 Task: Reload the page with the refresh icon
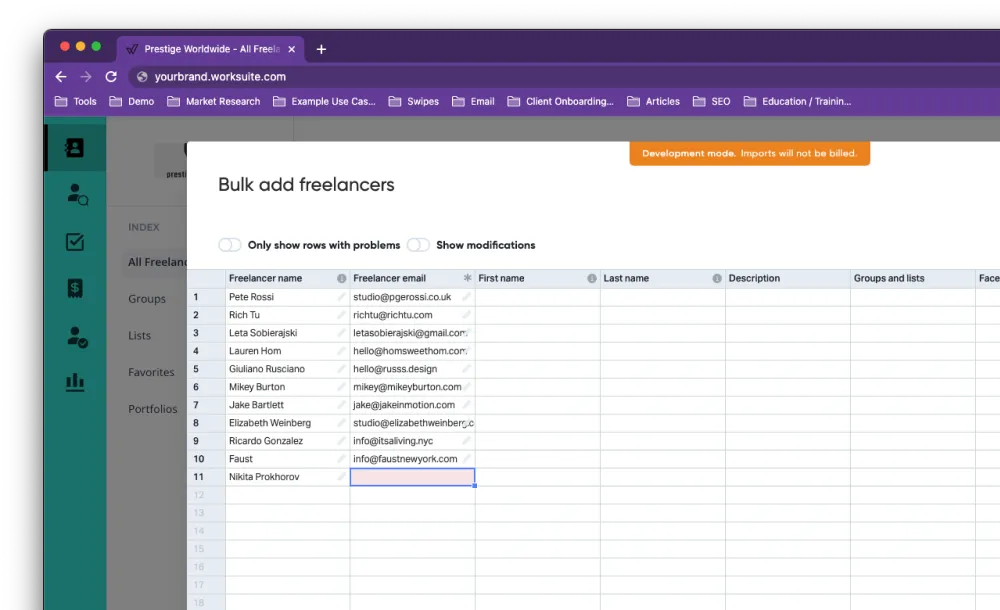tap(111, 76)
